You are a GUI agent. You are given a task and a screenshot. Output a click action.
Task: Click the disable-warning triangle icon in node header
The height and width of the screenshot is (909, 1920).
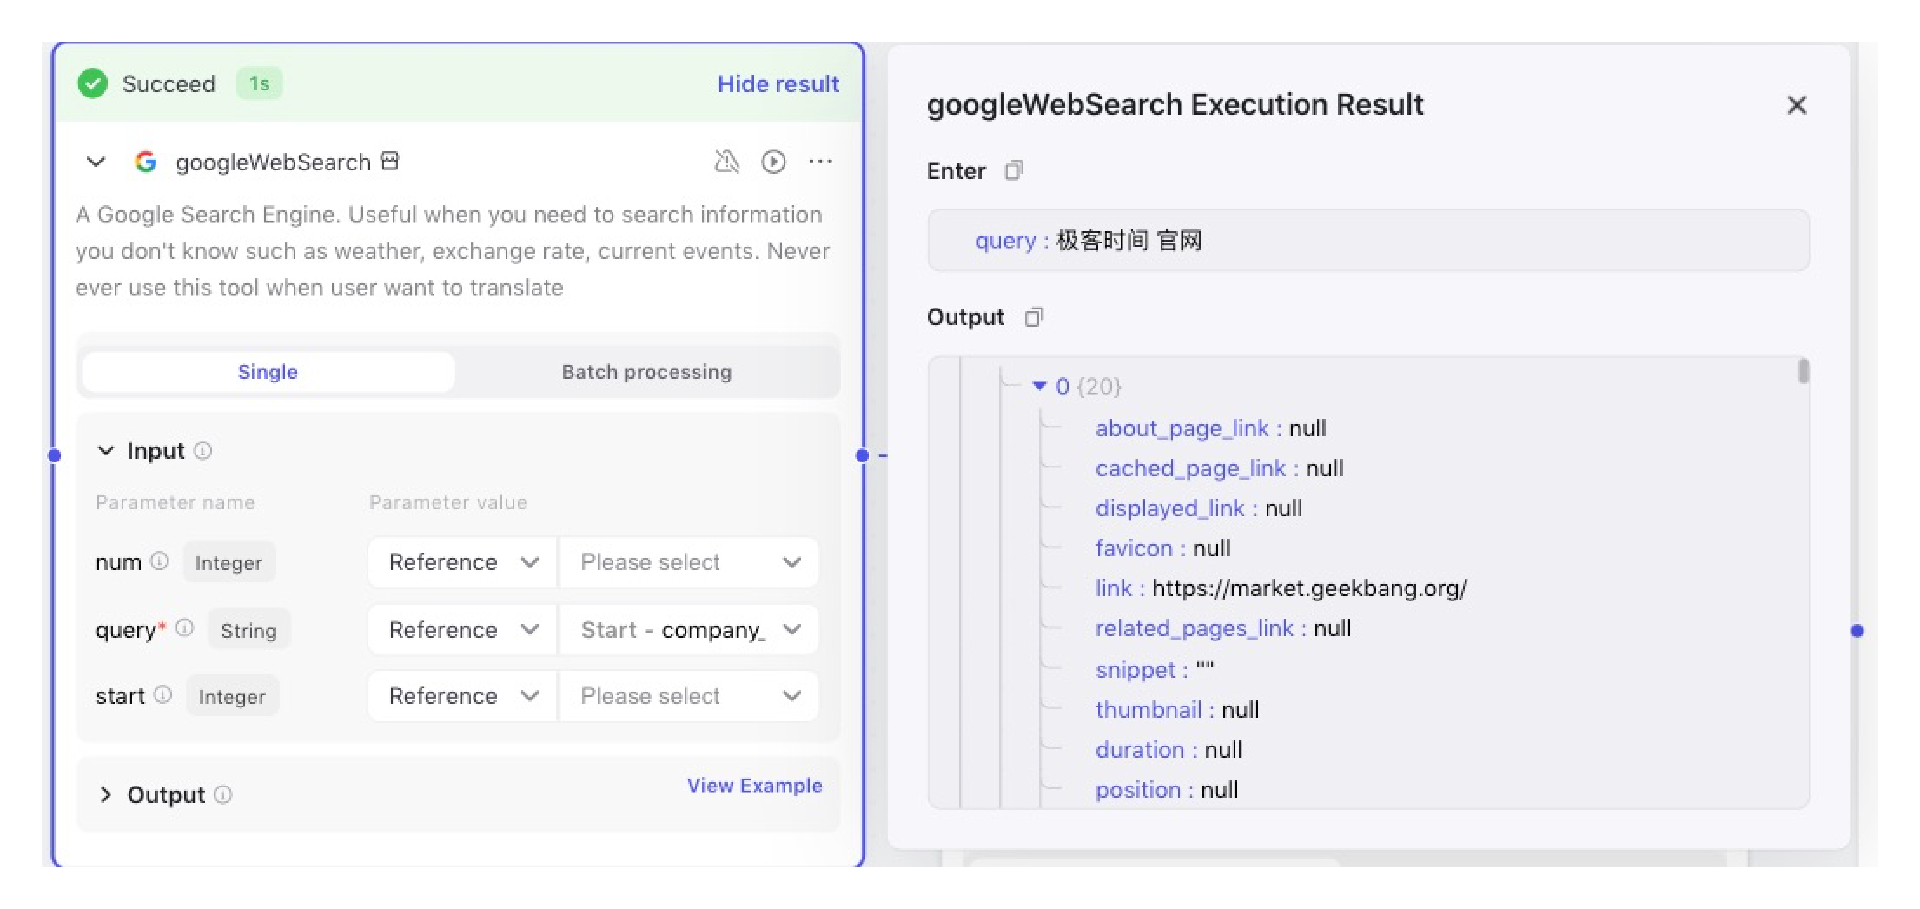[x=726, y=162]
